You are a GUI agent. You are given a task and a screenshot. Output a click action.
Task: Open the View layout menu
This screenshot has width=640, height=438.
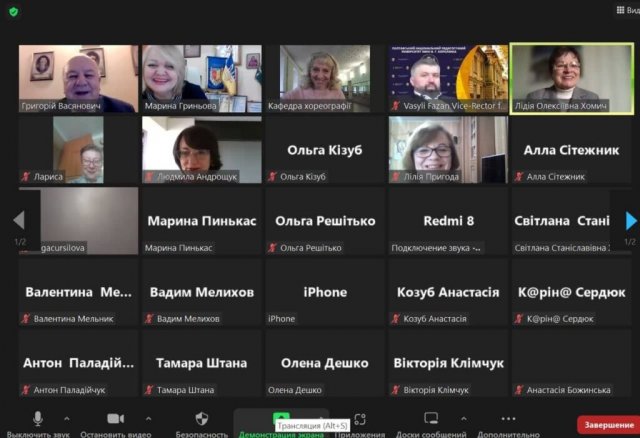point(625,9)
